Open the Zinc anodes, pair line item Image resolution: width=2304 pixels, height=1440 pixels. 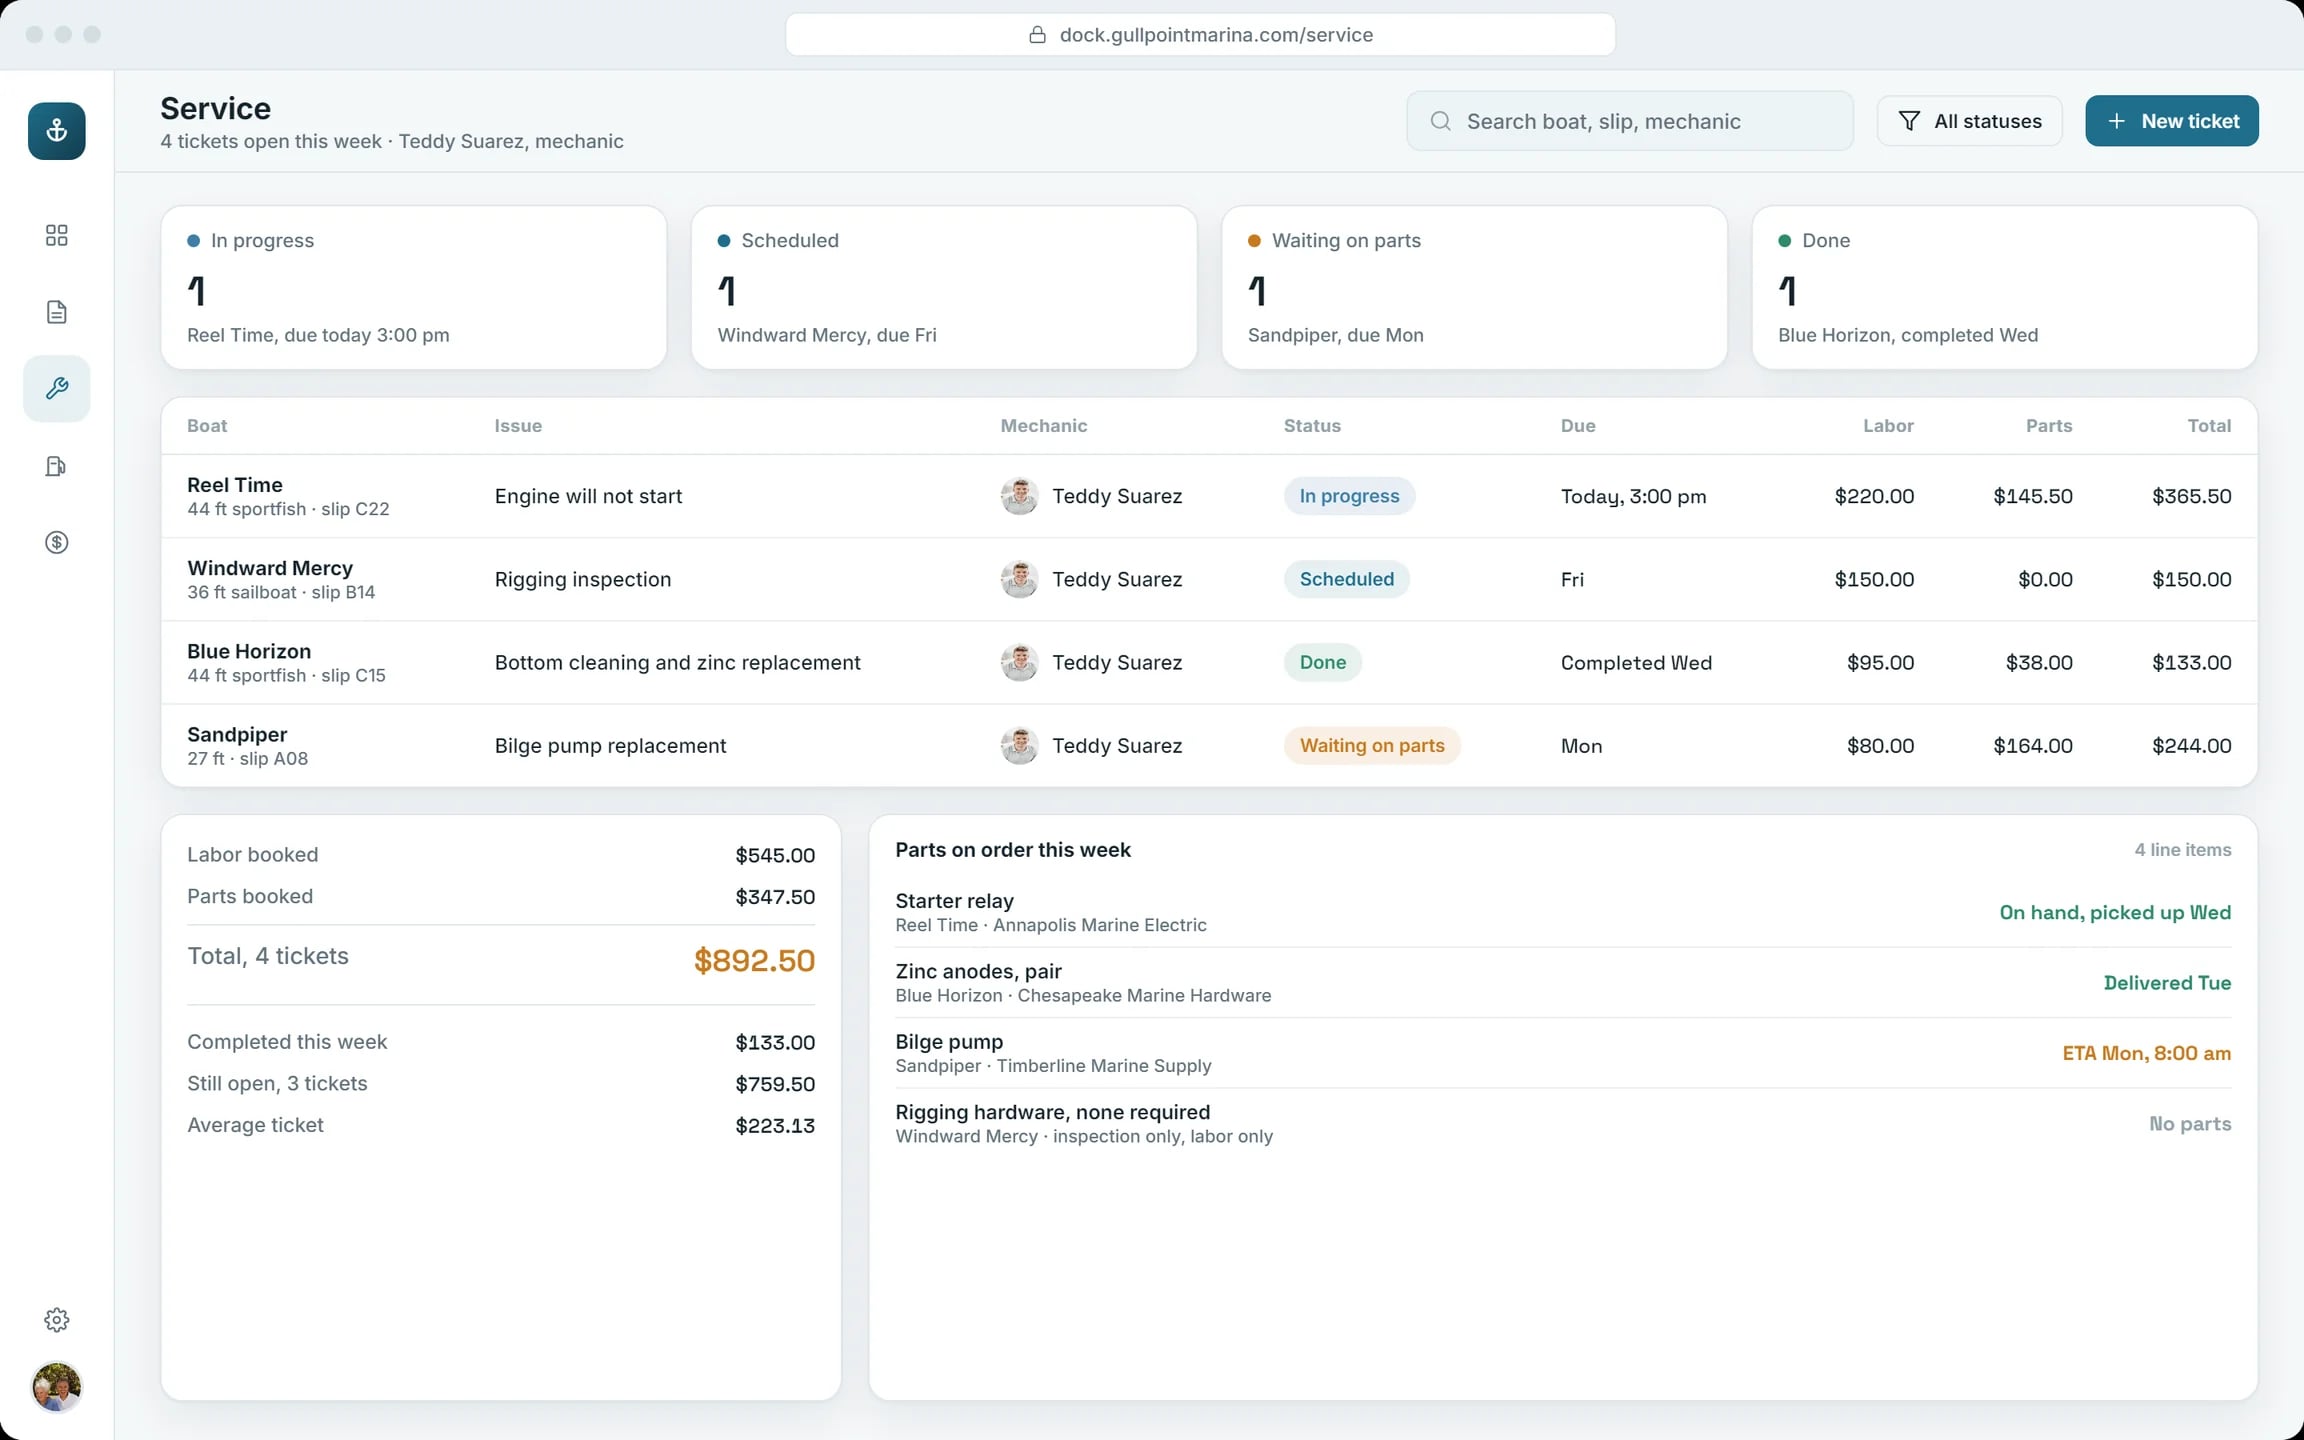coord(1563,982)
